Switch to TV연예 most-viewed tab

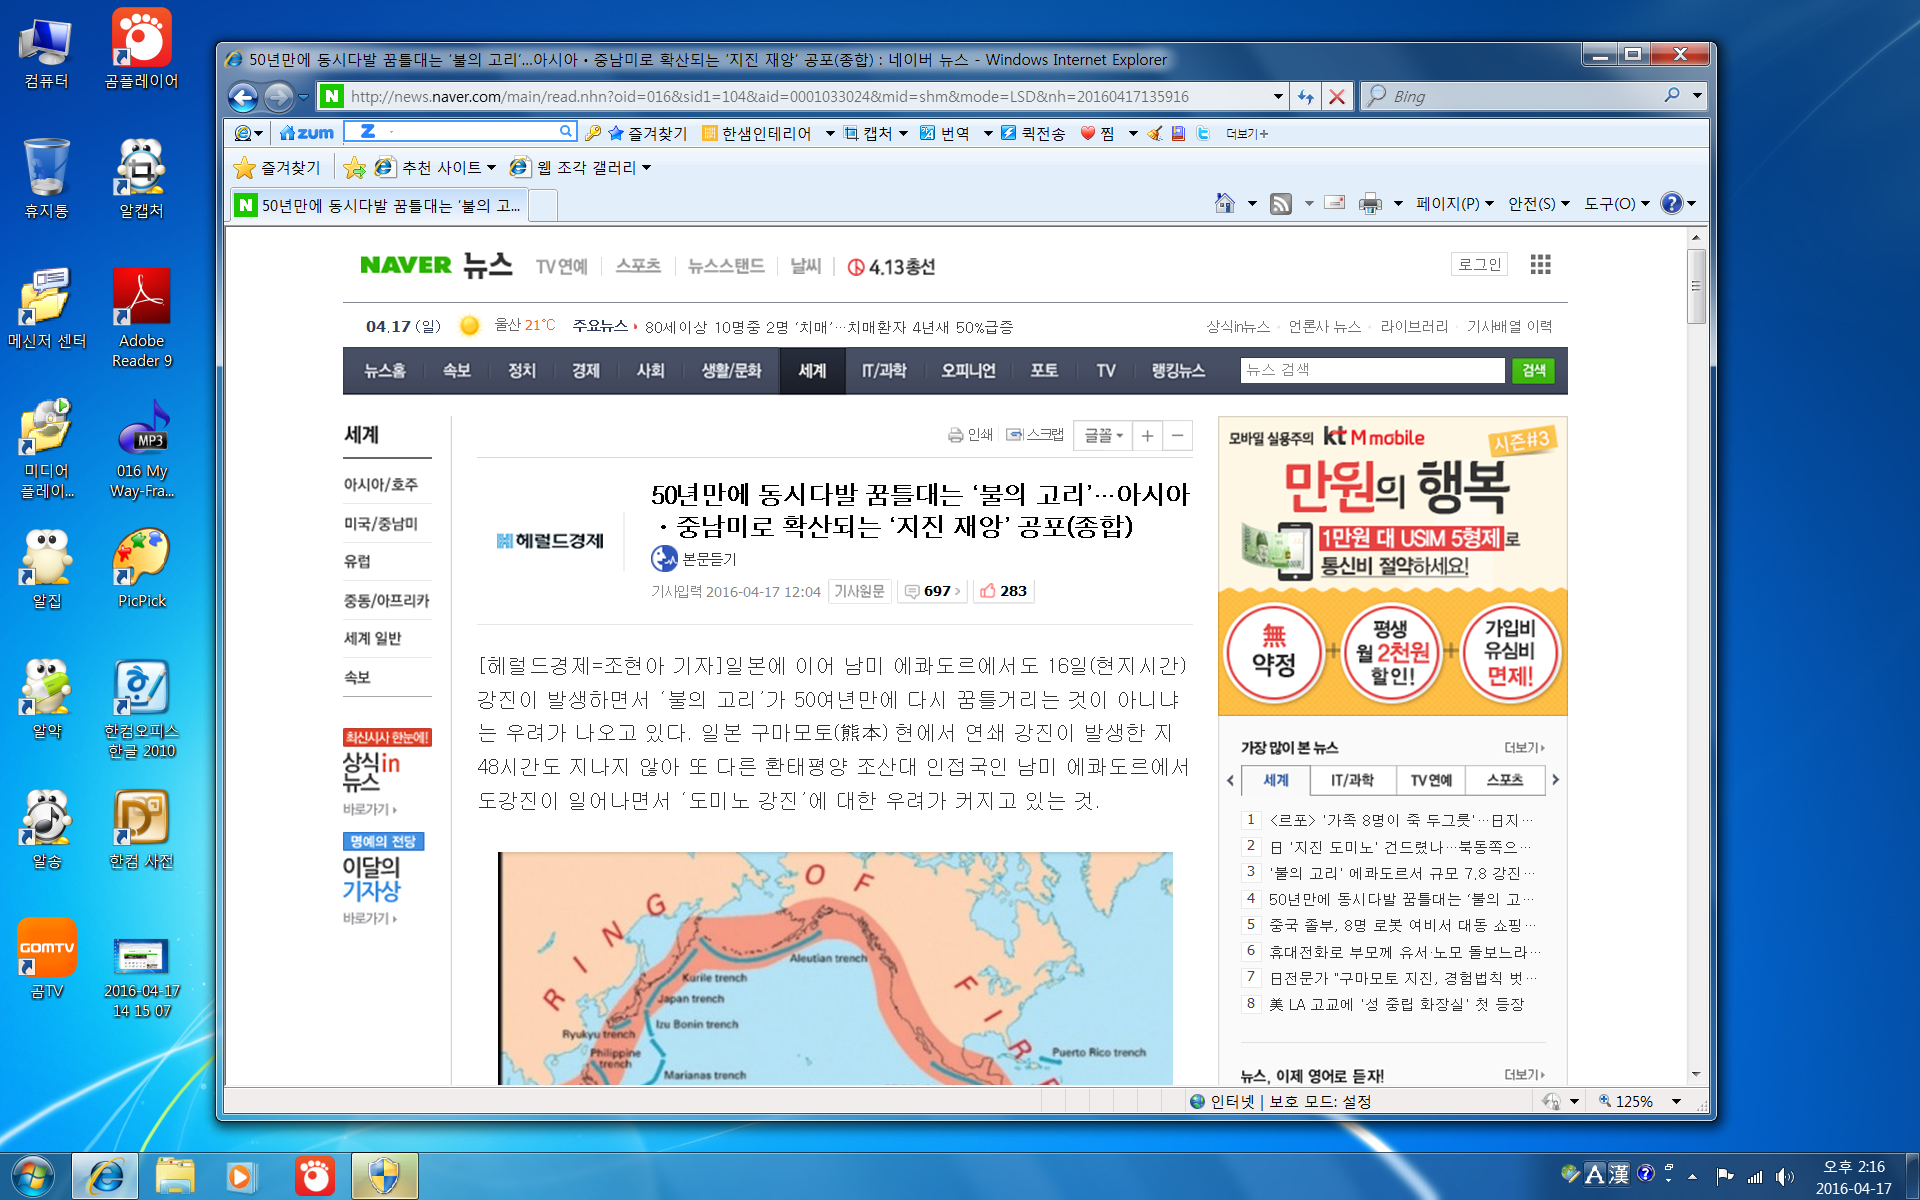pyautogui.click(x=1431, y=780)
